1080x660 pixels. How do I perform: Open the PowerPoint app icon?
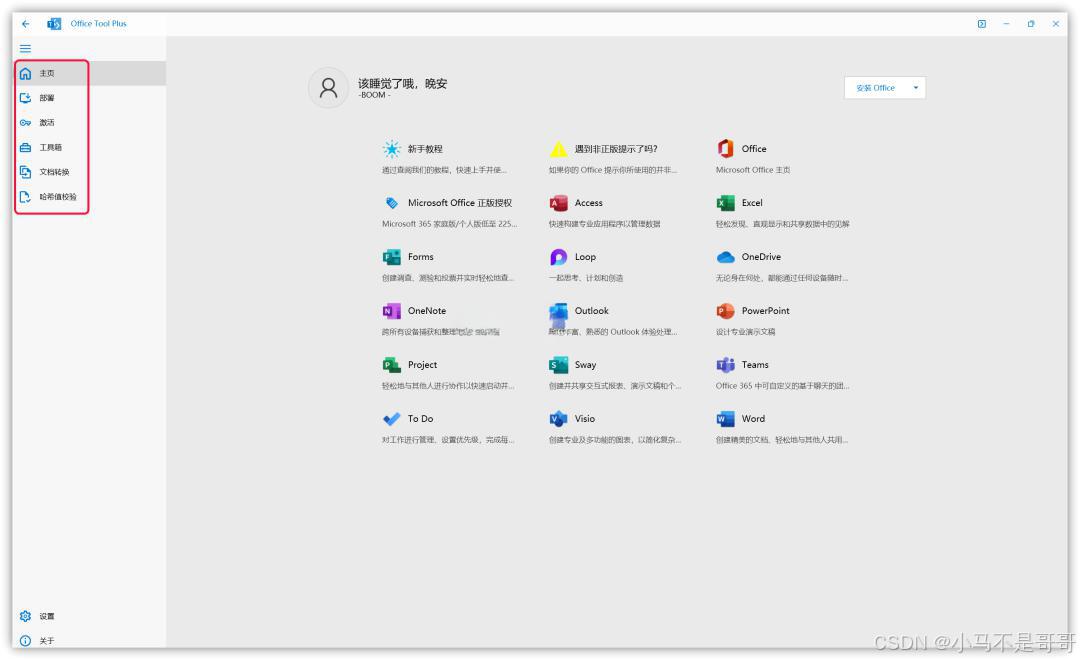click(x=725, y=311)
